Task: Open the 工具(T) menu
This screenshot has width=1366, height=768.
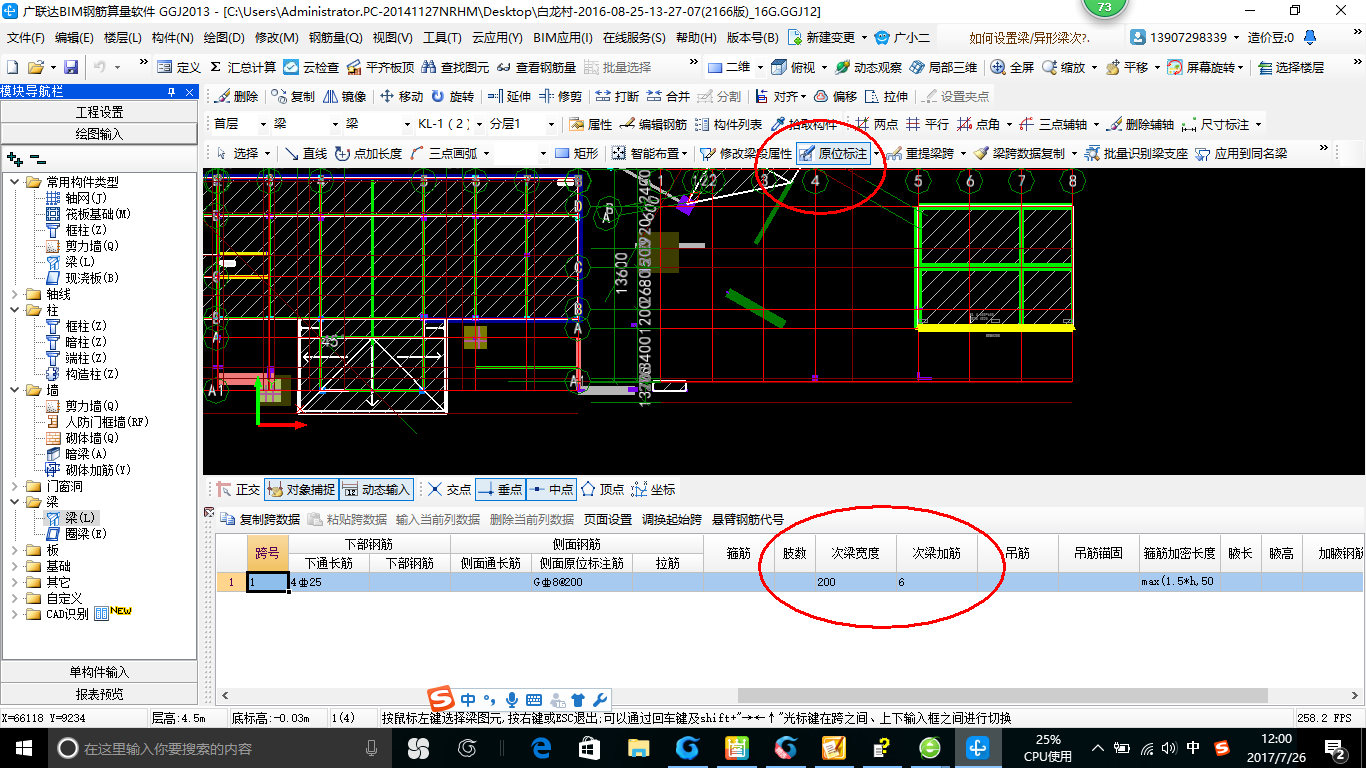Action: (442, 38)
